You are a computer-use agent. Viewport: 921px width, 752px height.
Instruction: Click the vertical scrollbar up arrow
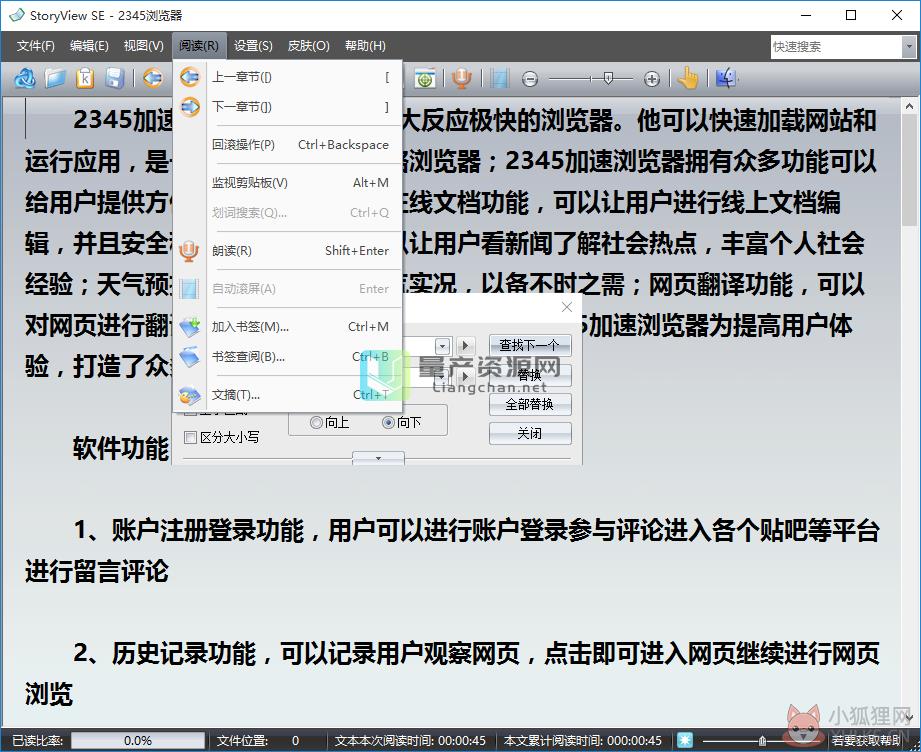tap(909, 107)
